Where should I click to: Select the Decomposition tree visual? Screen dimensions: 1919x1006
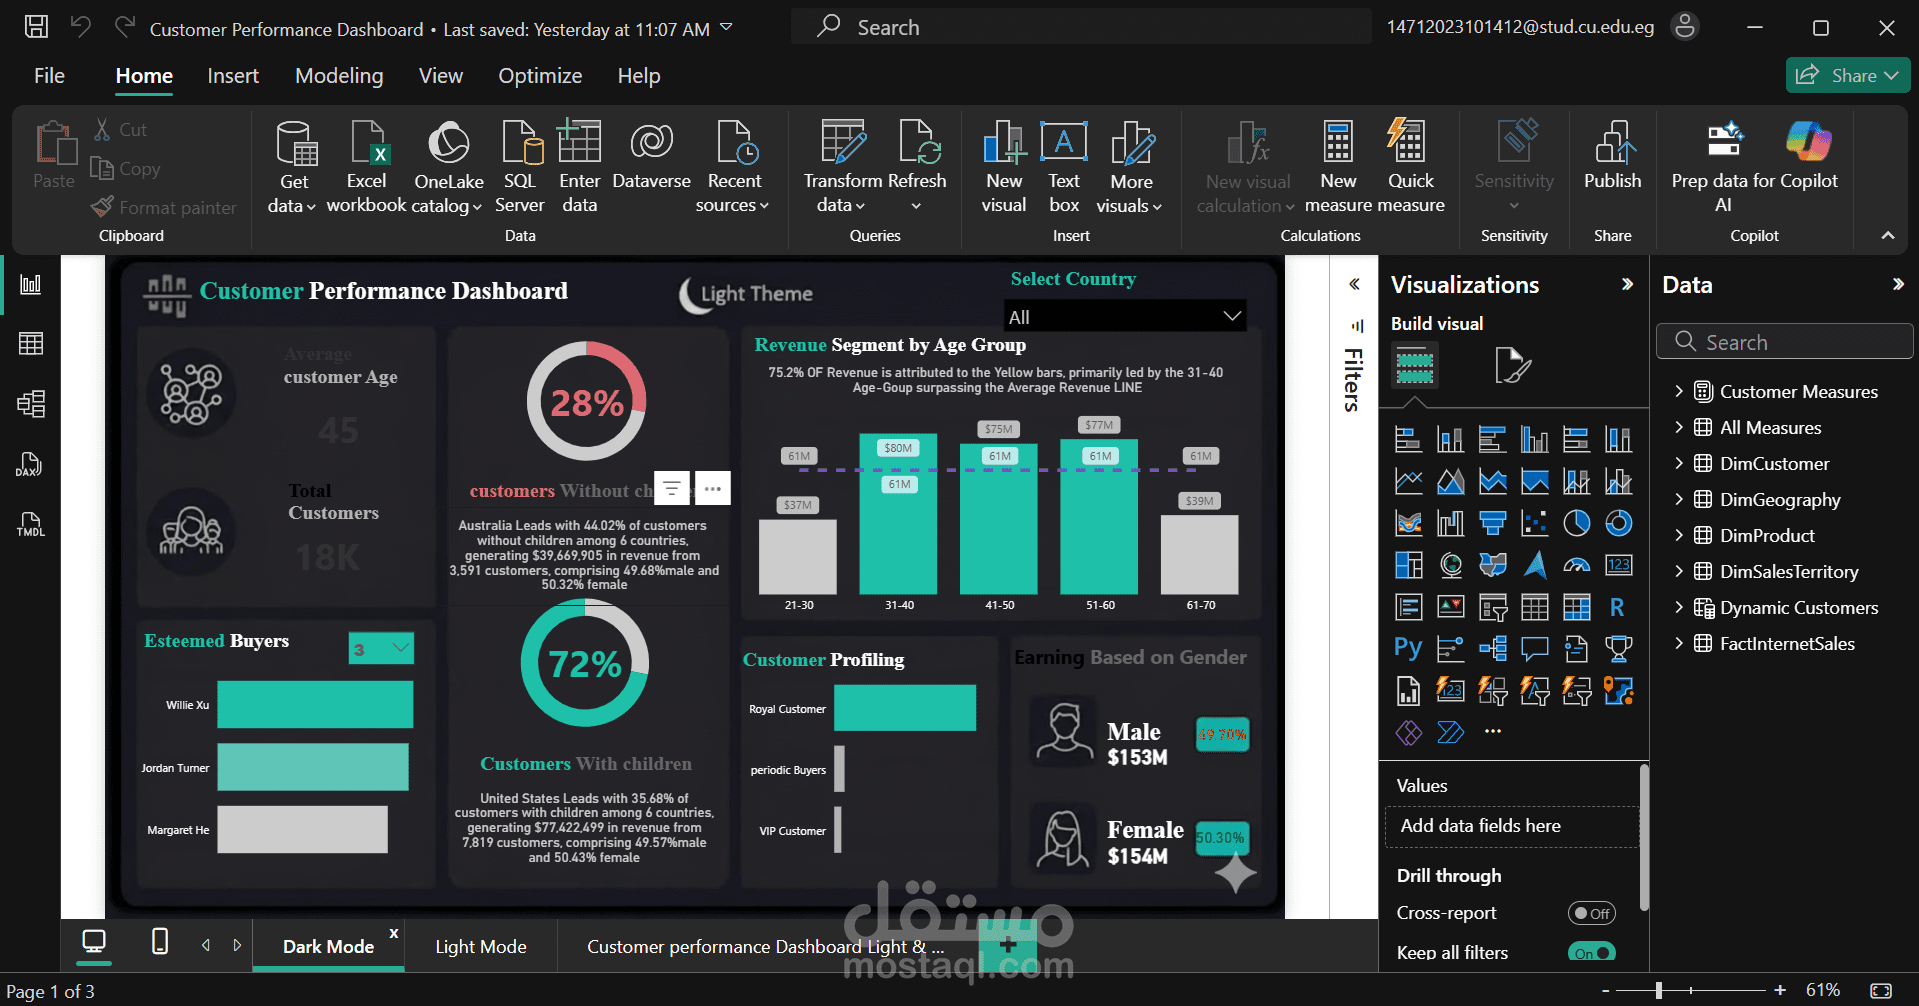pos(1493,649)
